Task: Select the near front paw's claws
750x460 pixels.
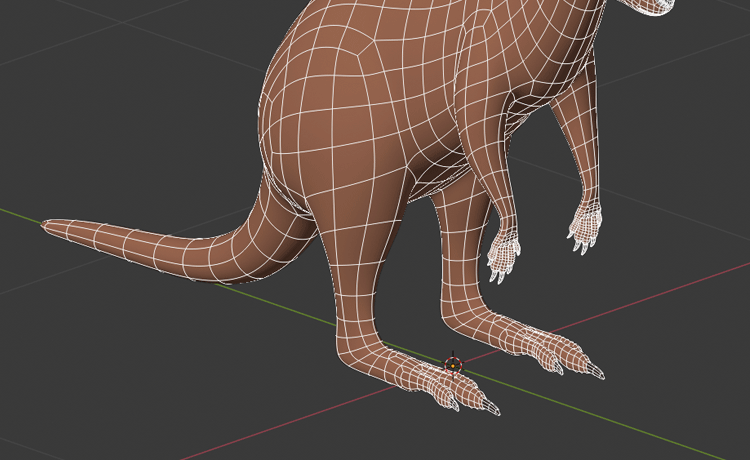Action: coord(503,259)
